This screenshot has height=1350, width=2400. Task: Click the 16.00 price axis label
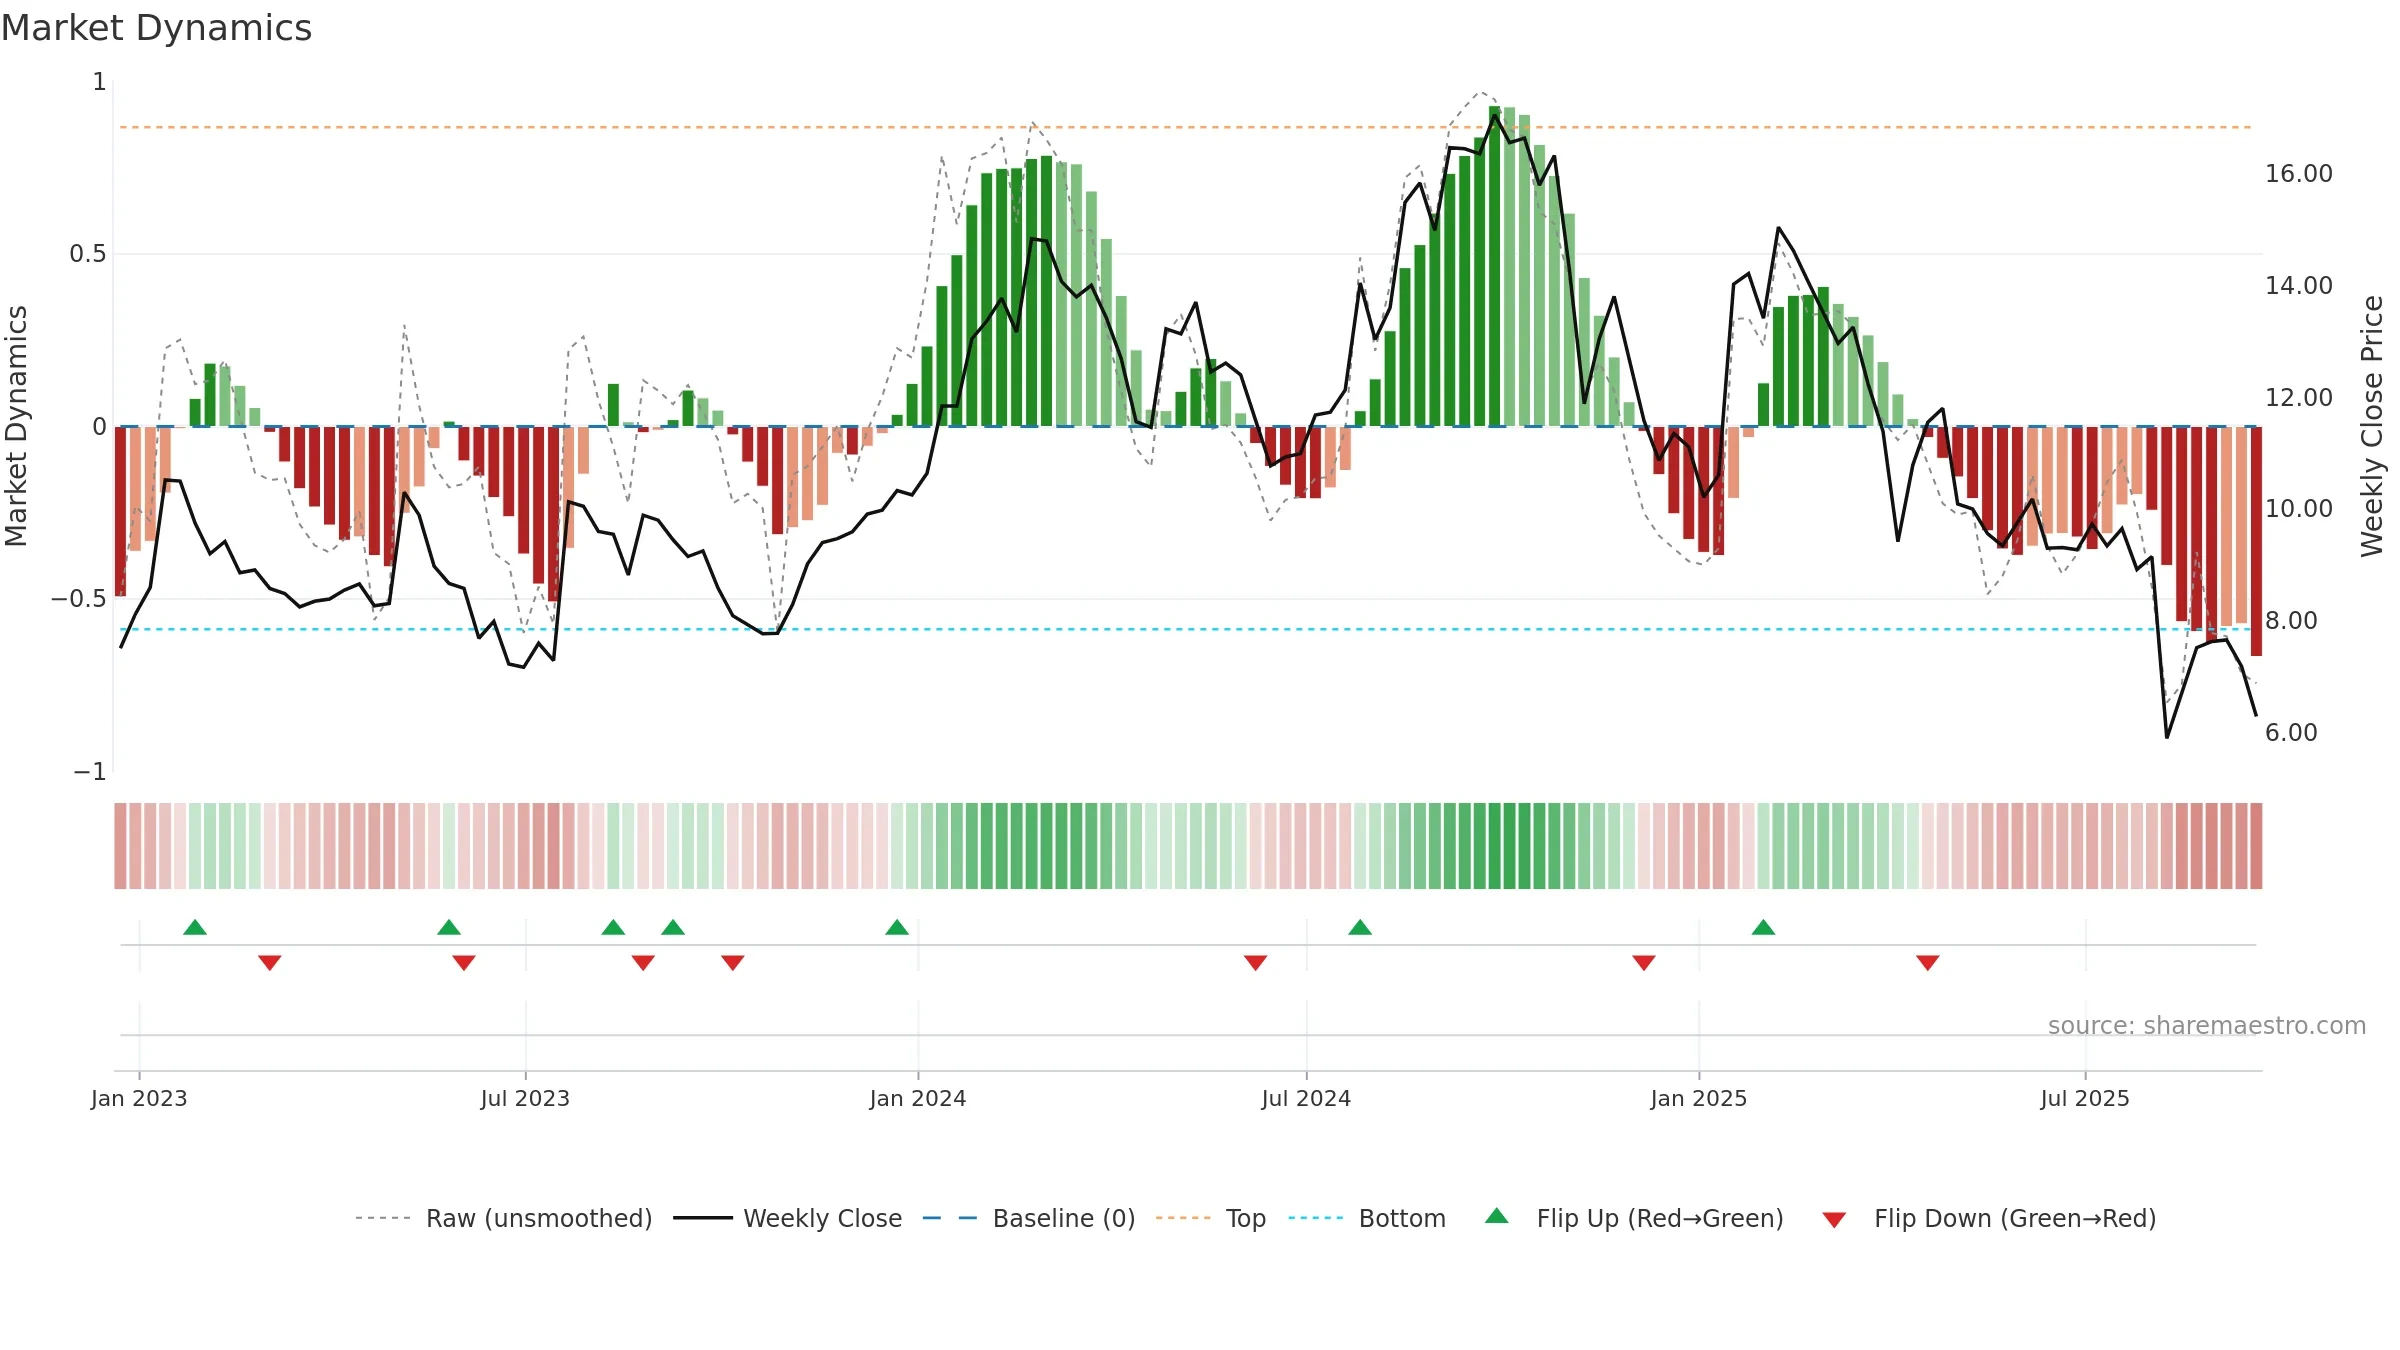coord(2299,174)
